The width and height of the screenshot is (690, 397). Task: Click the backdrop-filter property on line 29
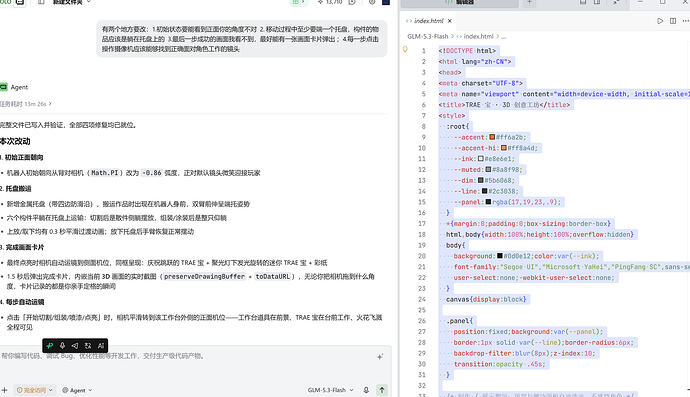point(524,353)
